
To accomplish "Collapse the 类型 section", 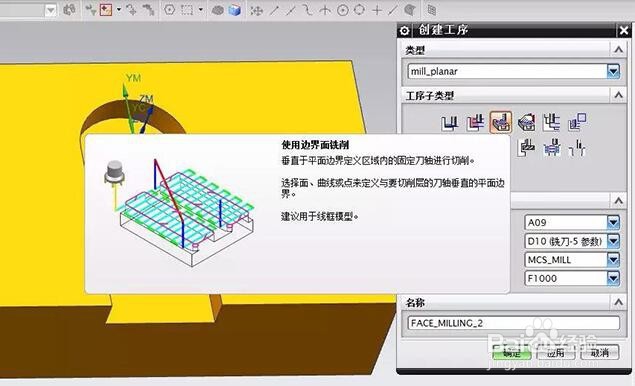I will (618, 50).
